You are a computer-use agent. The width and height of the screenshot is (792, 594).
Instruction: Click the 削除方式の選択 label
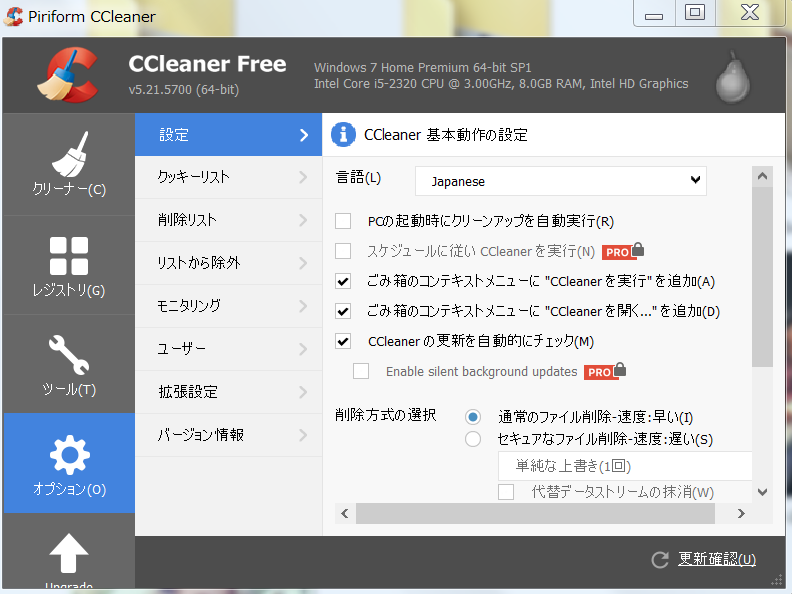[x=385, y=415]
